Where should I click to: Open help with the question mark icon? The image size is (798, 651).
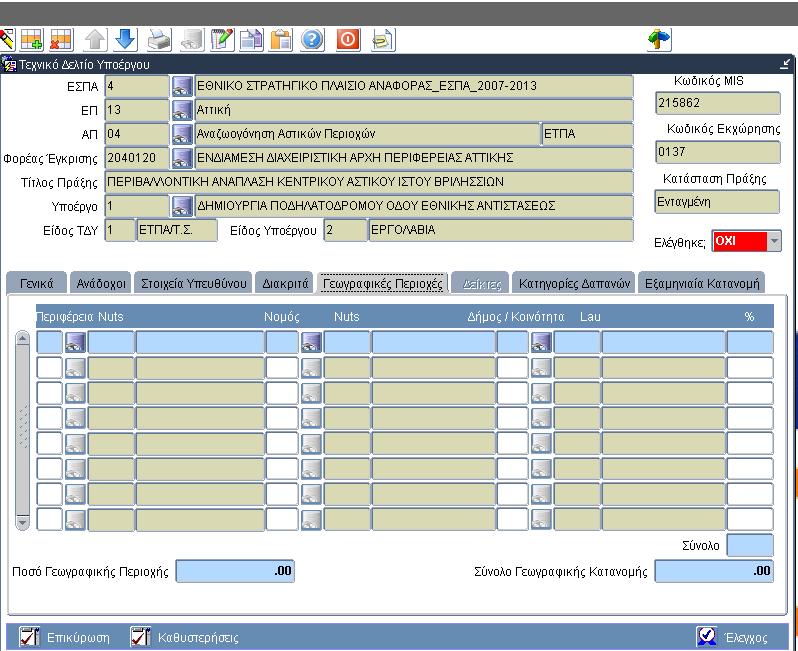click(312, 40)
